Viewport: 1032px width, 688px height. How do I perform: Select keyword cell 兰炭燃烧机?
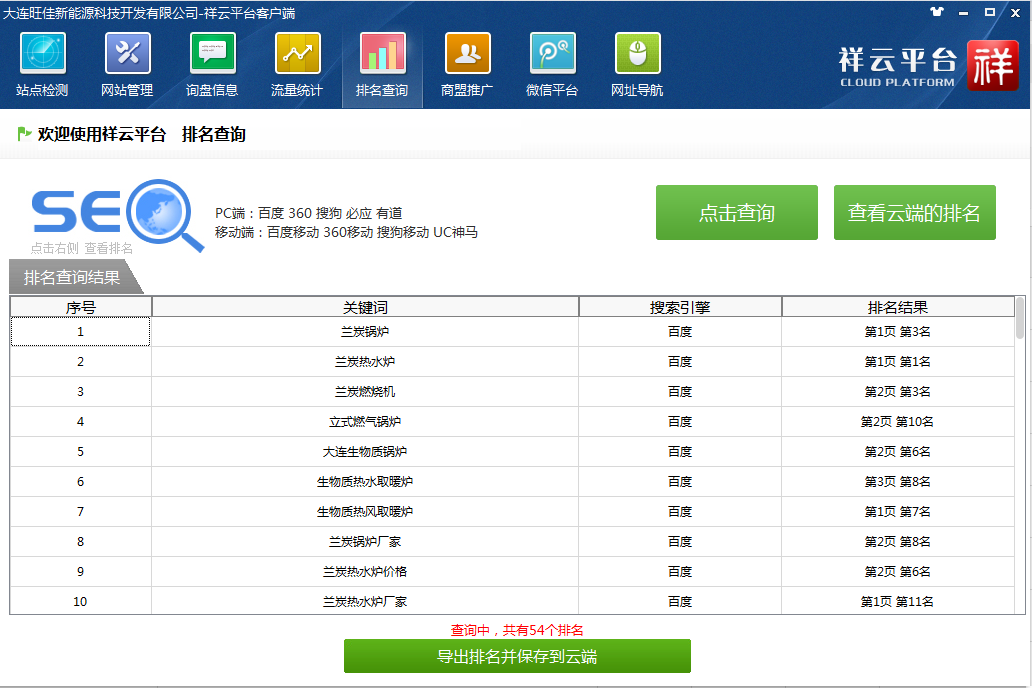point(365,392)
